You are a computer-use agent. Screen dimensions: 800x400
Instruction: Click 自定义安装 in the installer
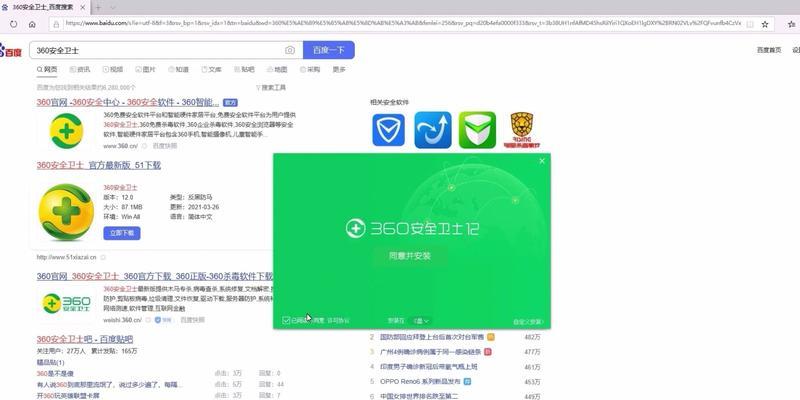point(528,321)
